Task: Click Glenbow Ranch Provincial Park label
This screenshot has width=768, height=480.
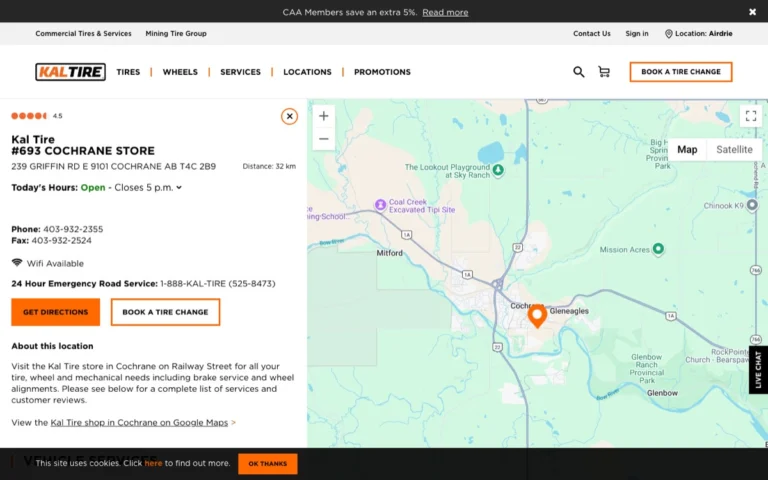Action: (647, 369)
